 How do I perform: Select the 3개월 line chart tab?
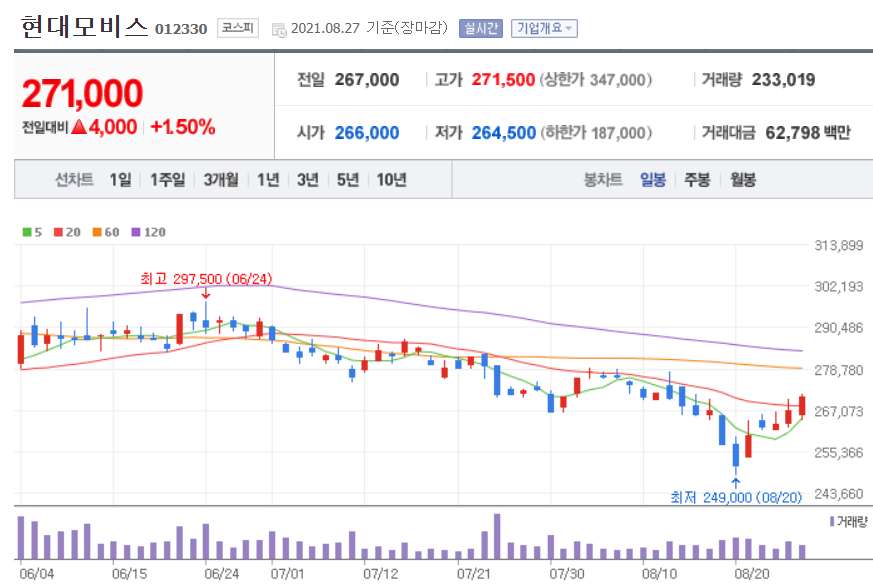pos(221,180)
